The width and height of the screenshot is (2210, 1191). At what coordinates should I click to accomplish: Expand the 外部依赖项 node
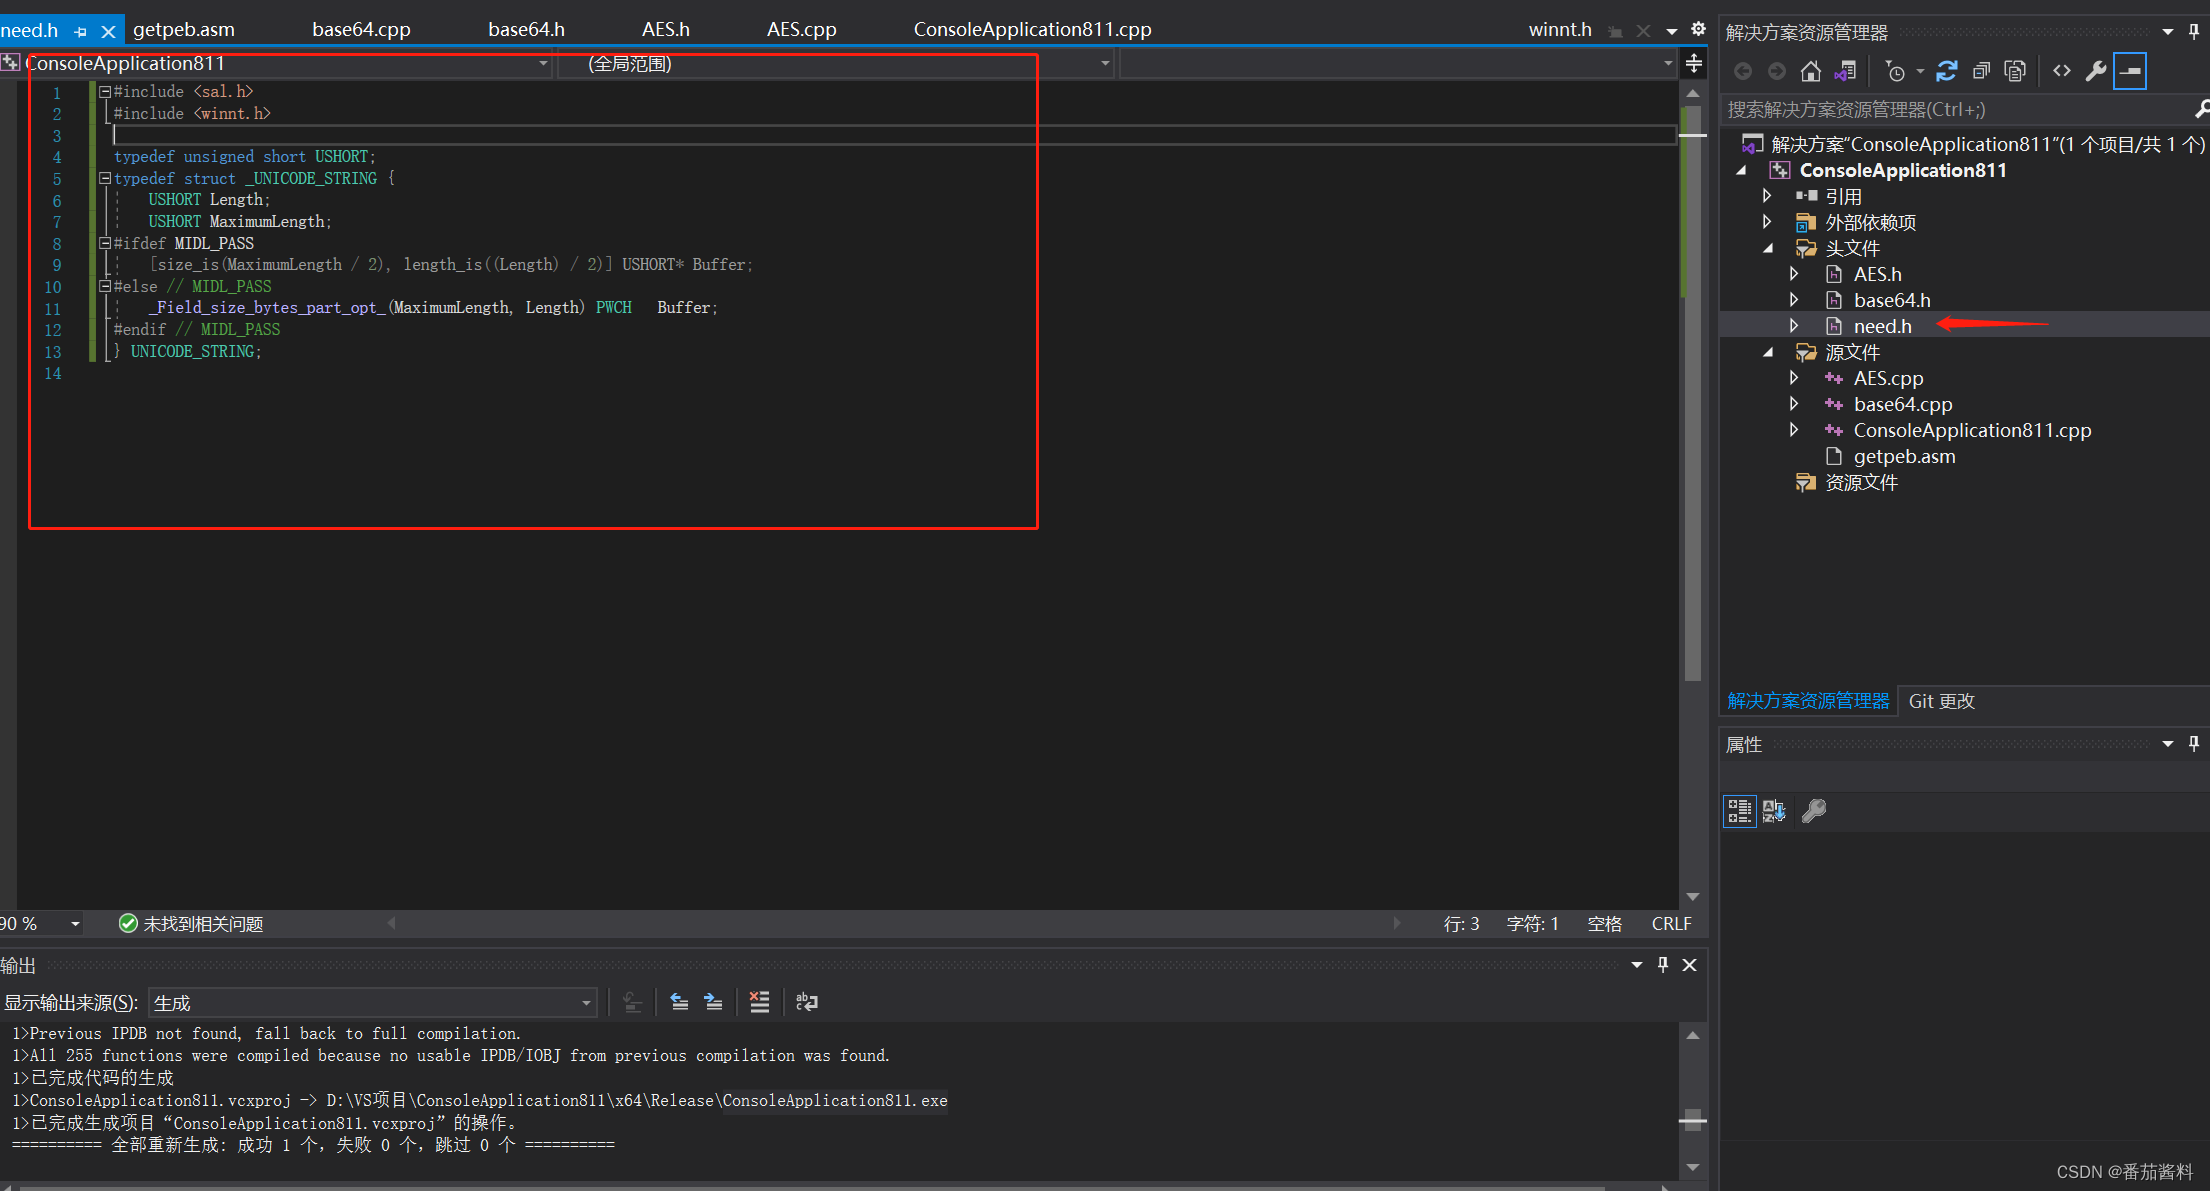[1767, 222]
